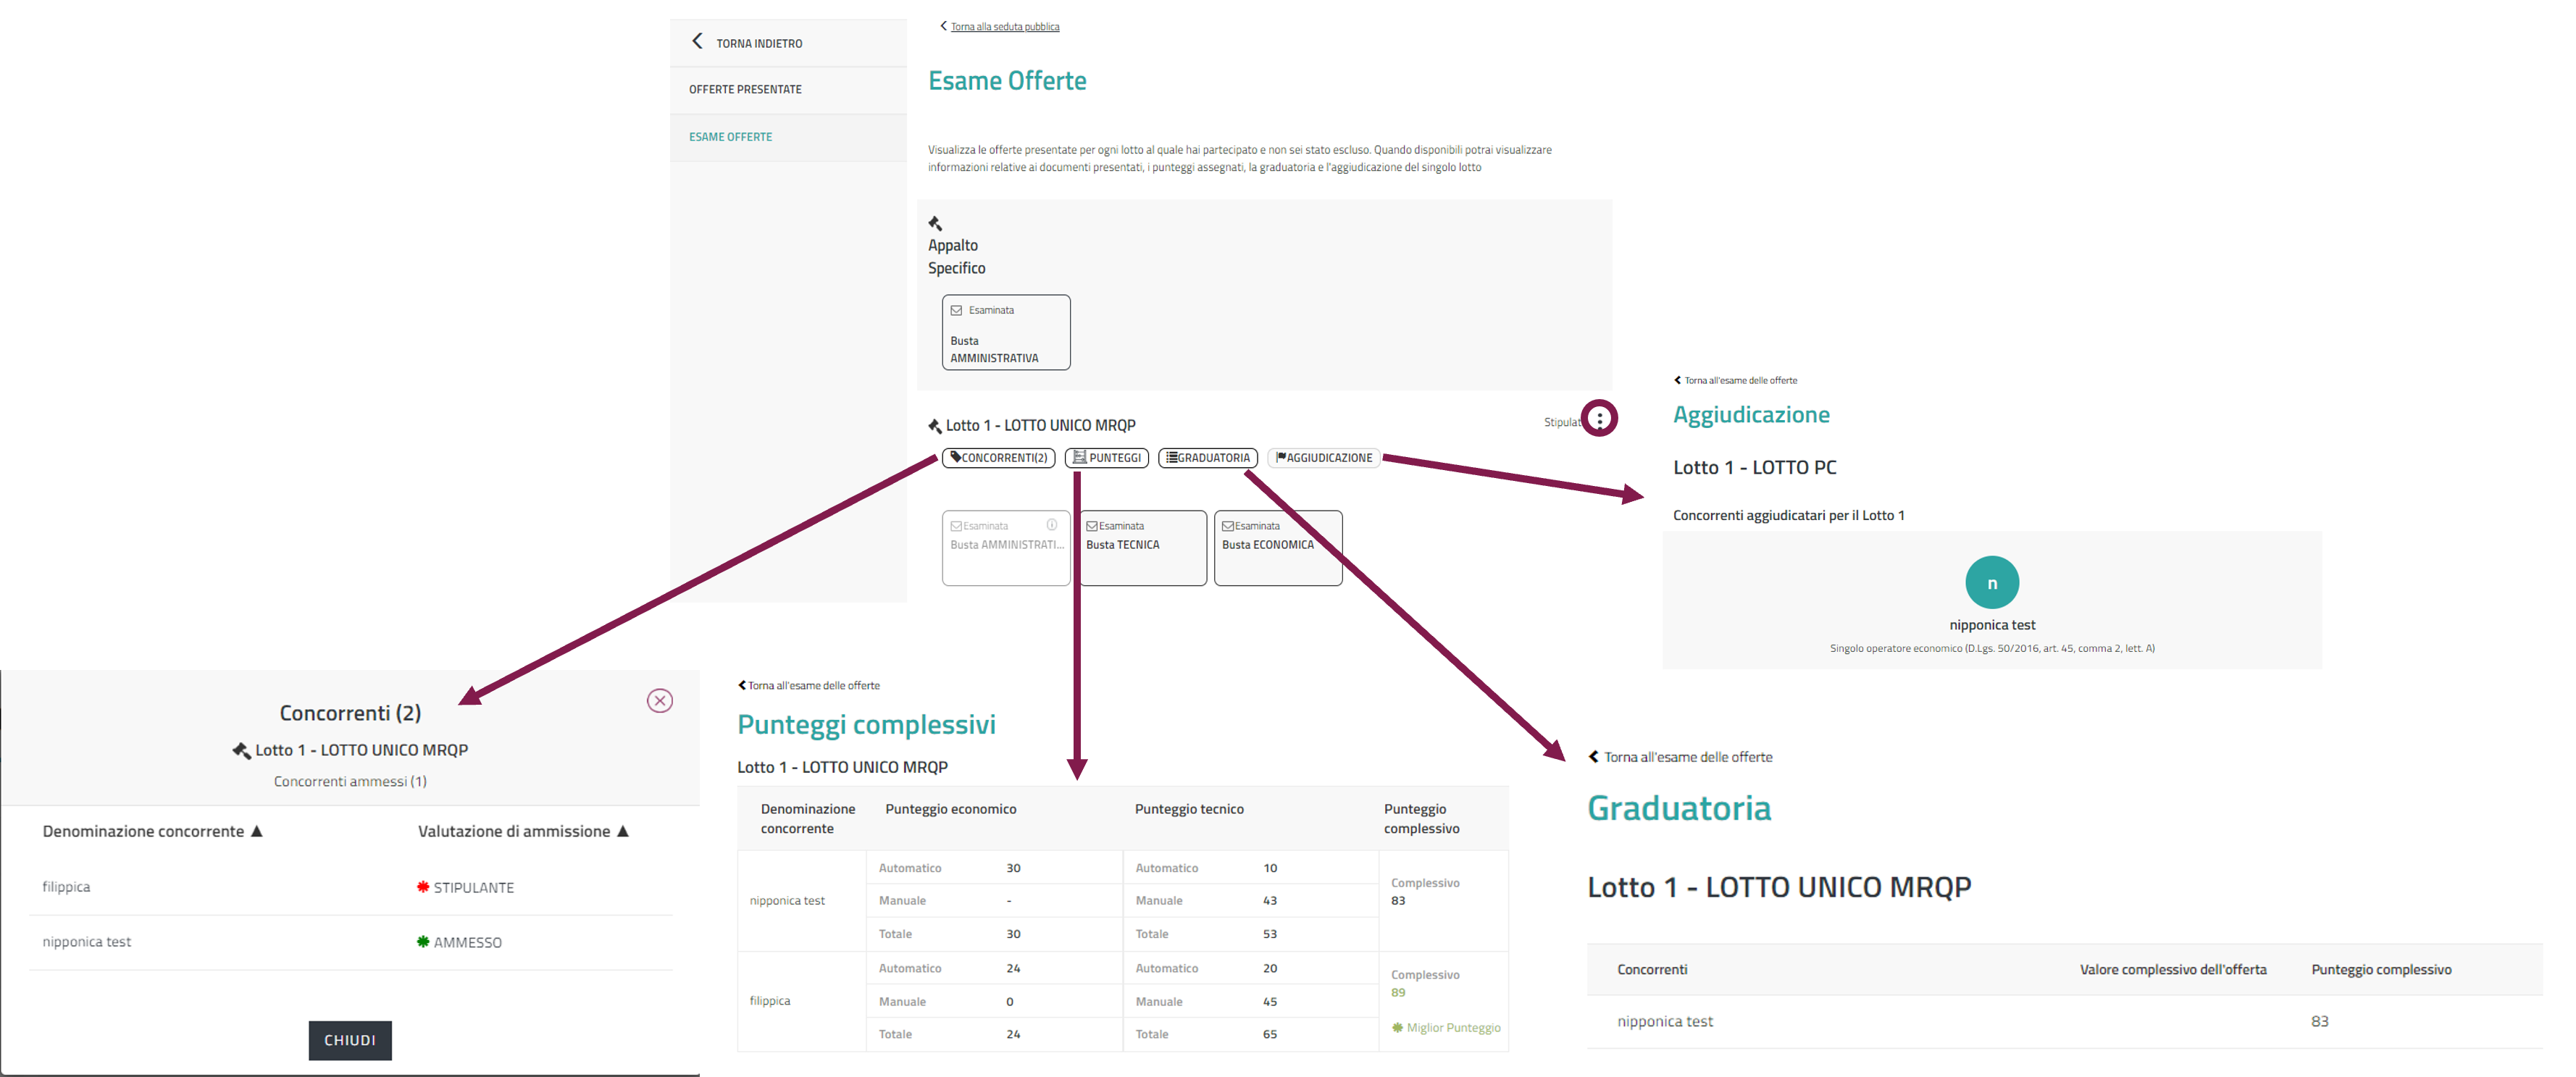Image resolution: width=2576 pixels, height=1077 pixels.
Task: Click the back chevron in the Graduatoria panel
Action: [1593, 757]
